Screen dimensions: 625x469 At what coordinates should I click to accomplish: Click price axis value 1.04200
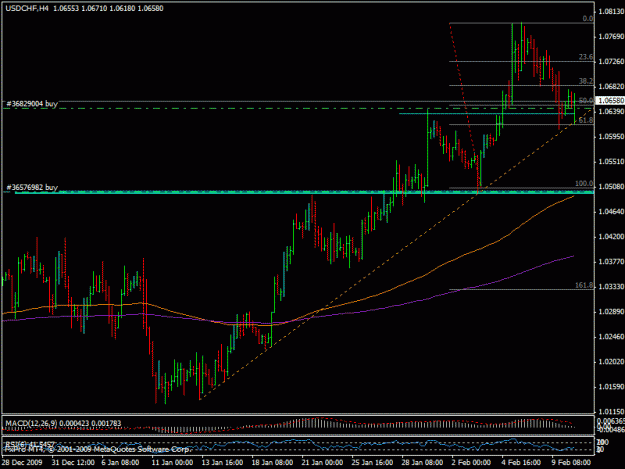tap(611, 237)
